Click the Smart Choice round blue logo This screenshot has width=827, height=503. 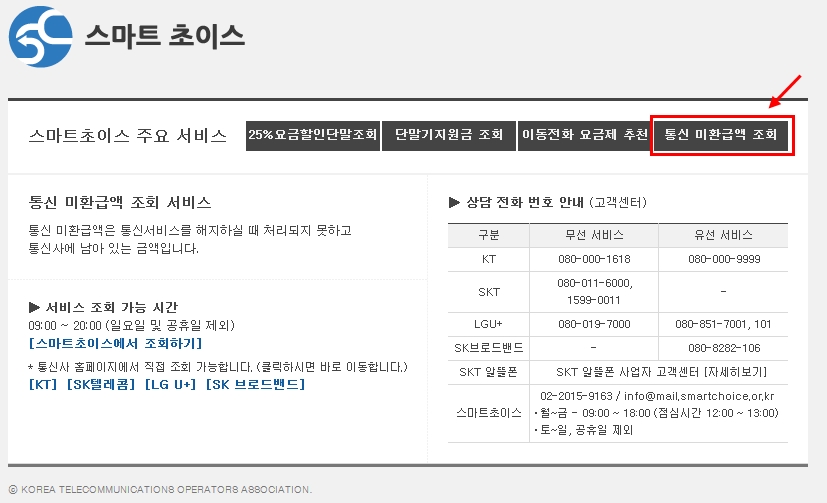pos(41,36)
